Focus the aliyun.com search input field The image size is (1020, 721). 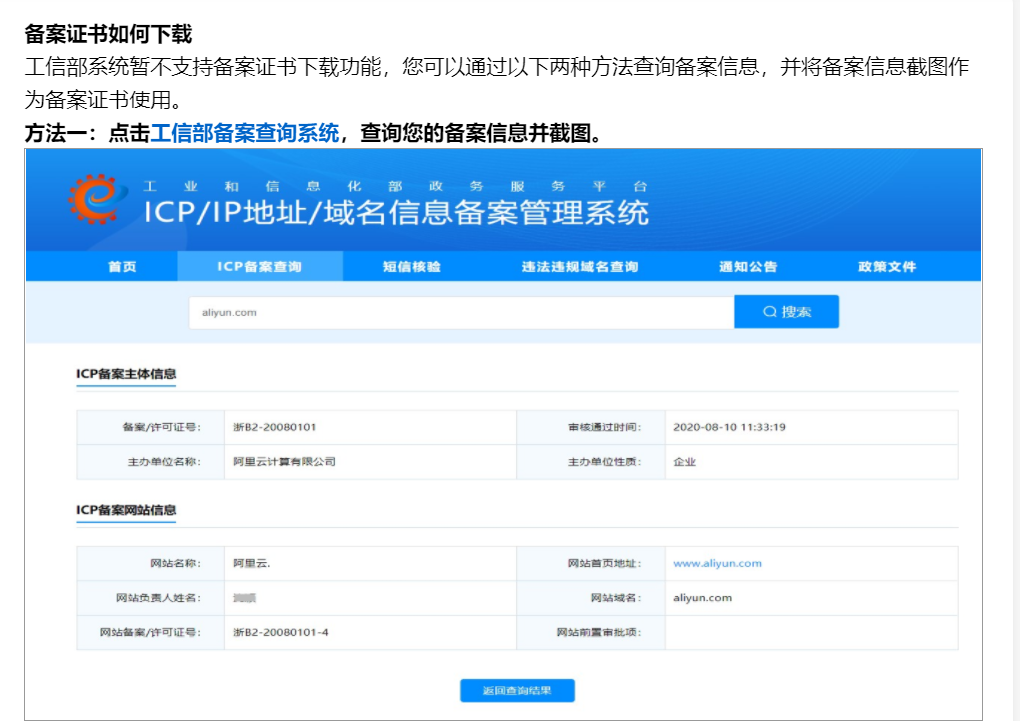pyautogui.click(x=461, y=312)
